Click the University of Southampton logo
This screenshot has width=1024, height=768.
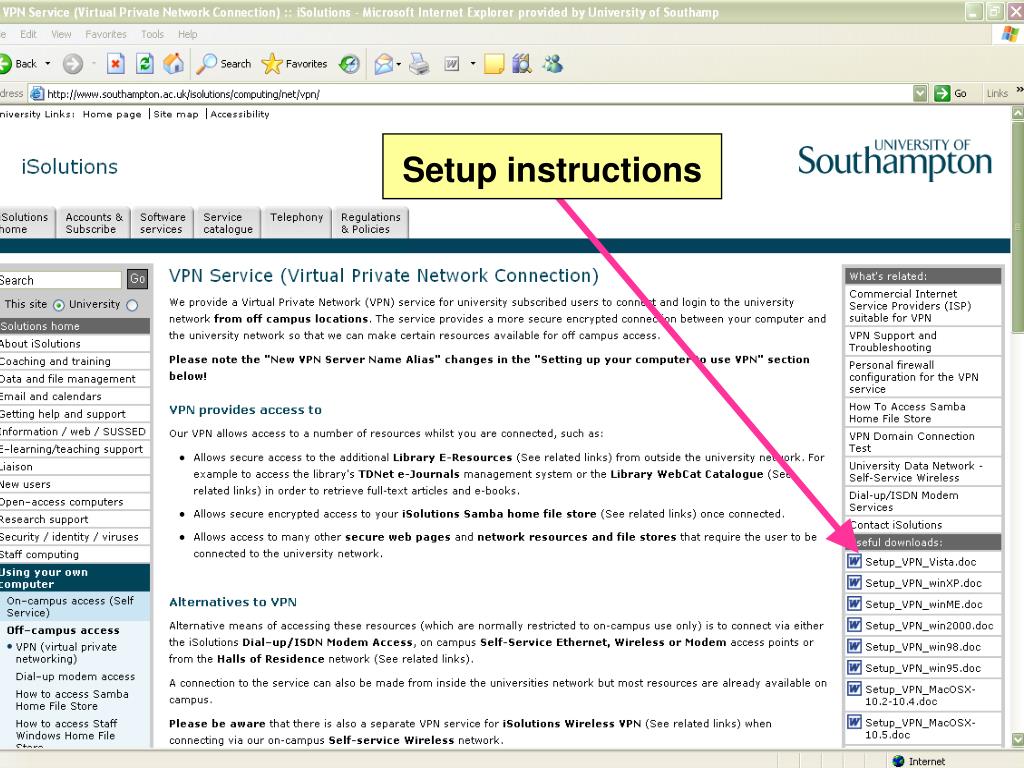pos(895,159)
